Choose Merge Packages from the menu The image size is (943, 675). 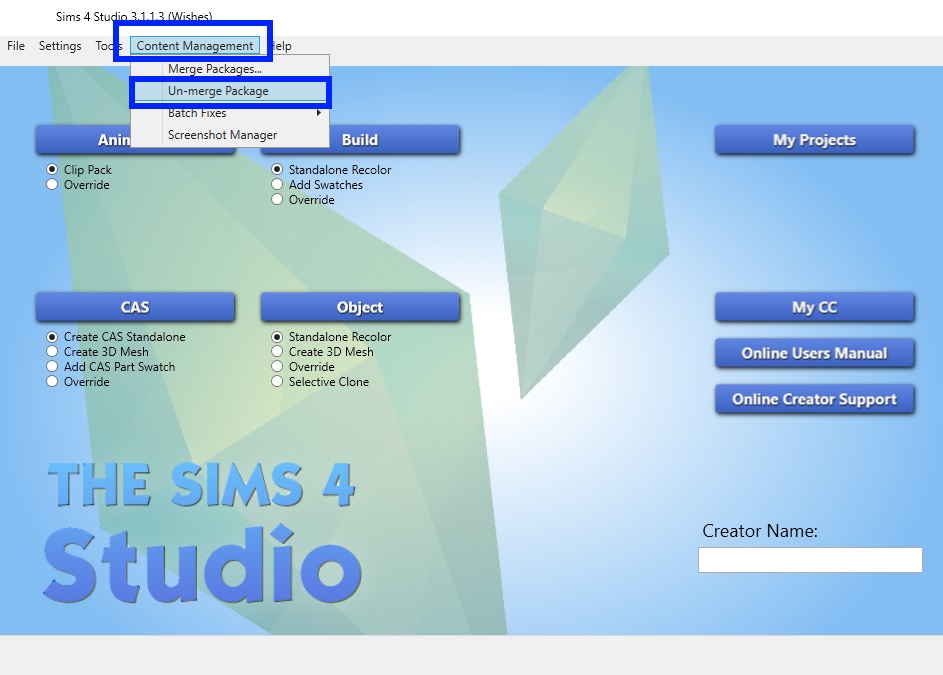point(215,69)
